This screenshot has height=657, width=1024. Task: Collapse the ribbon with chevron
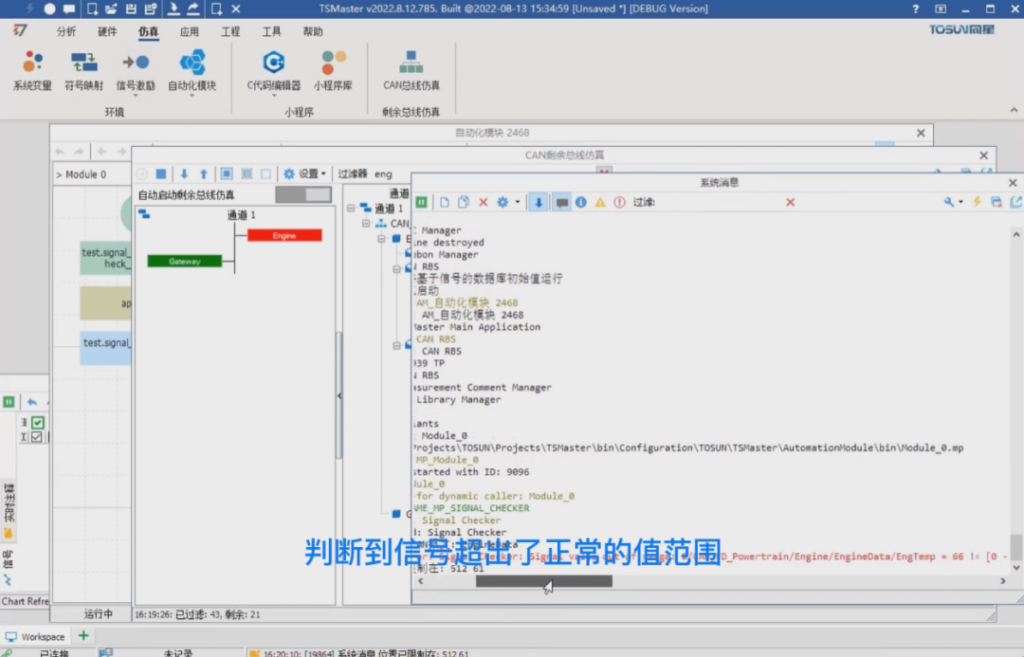(x=1014, y=110)
